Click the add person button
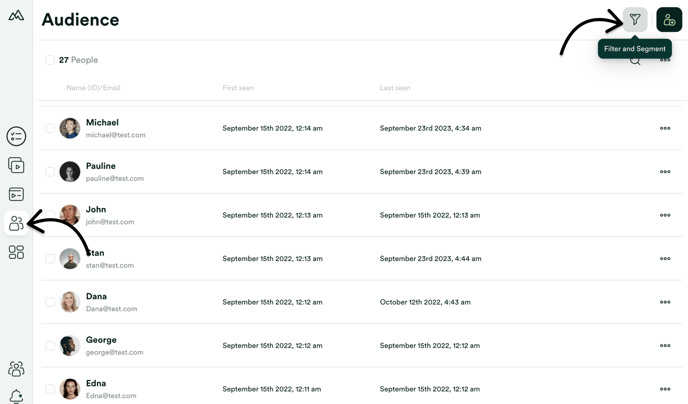The height and width of the screenshot is (404, 688). (669, 20)
